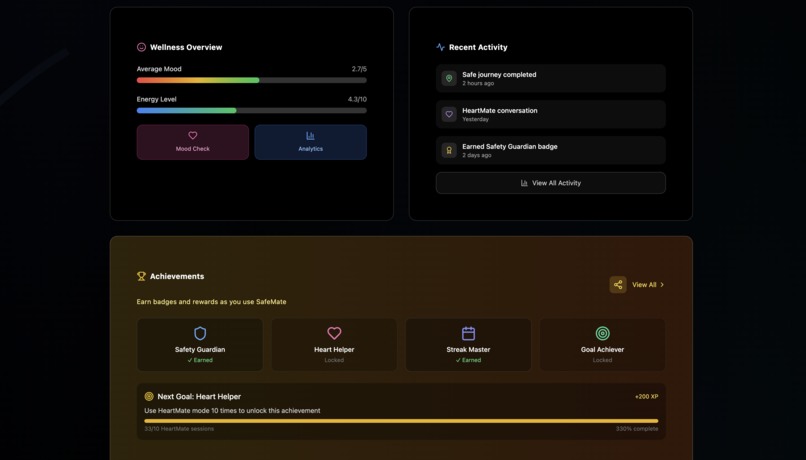Open the Analytics button
This screenshot has width=806, height=460.
(310, 142)
